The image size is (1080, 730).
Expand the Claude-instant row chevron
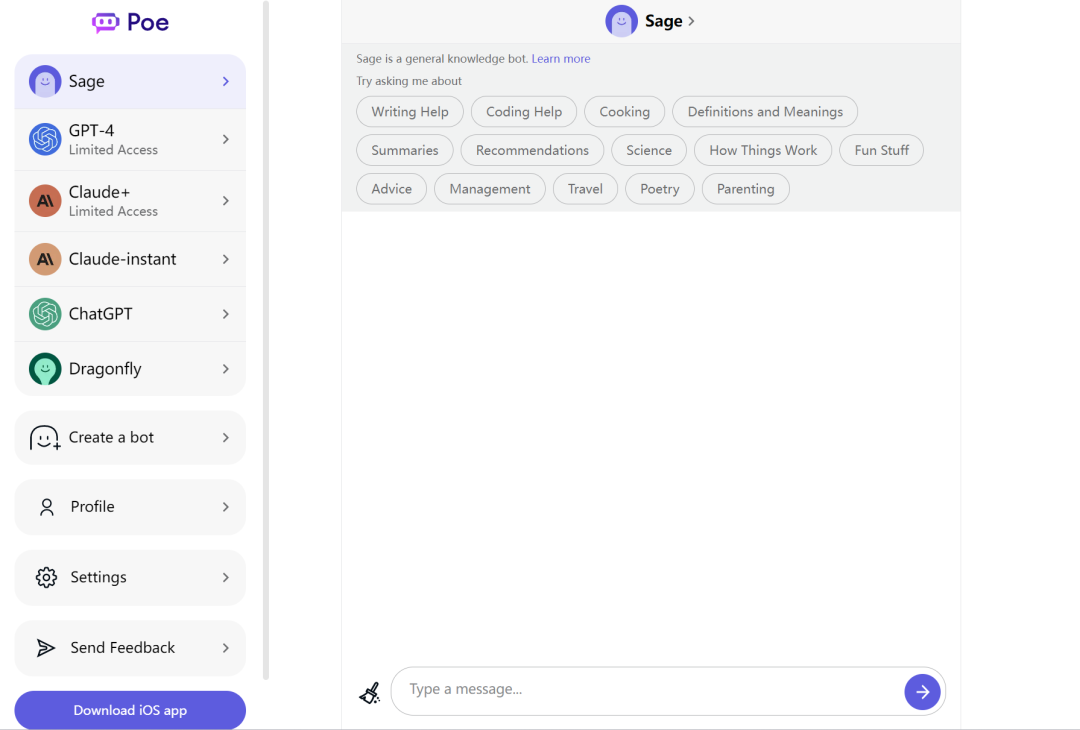point(226,259)
